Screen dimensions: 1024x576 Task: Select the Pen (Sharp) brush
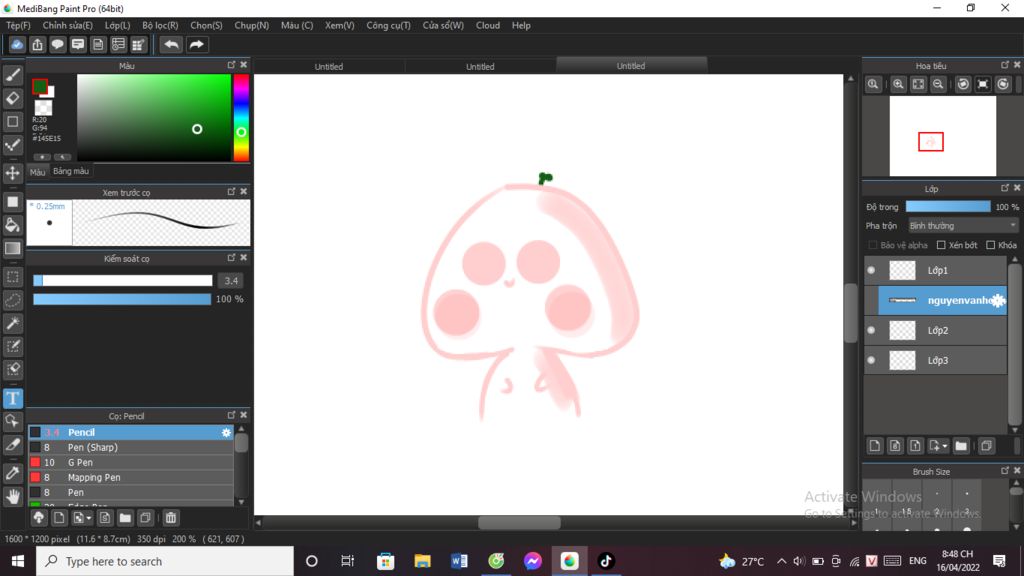[131, 447]
